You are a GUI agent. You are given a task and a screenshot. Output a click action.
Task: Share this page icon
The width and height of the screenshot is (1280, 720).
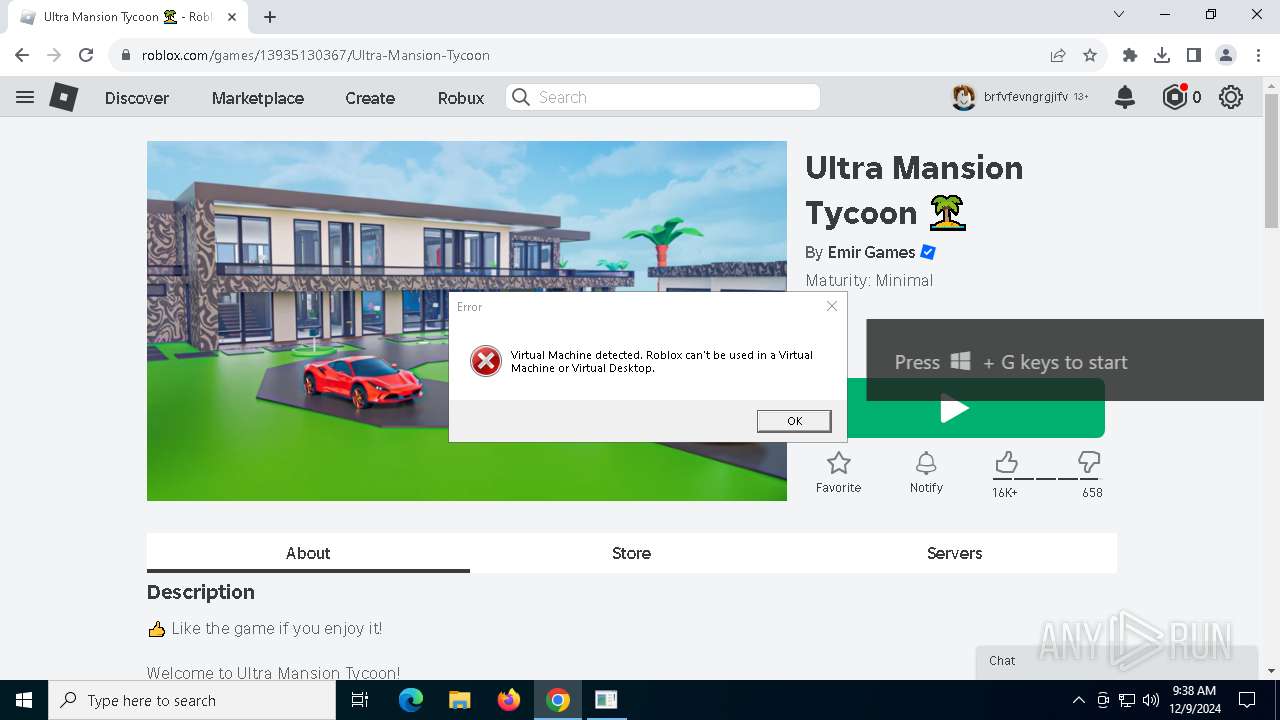pyautogui.click(x=1058, y=55)
